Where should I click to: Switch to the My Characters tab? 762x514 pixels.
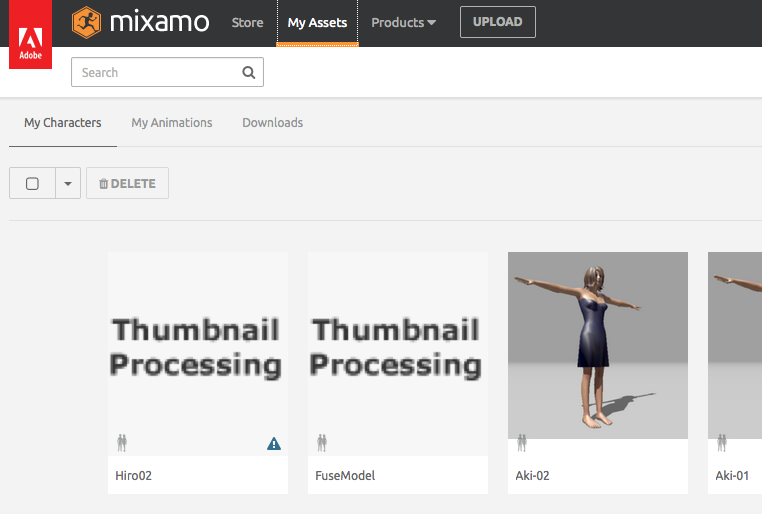(x=63, y=123)
